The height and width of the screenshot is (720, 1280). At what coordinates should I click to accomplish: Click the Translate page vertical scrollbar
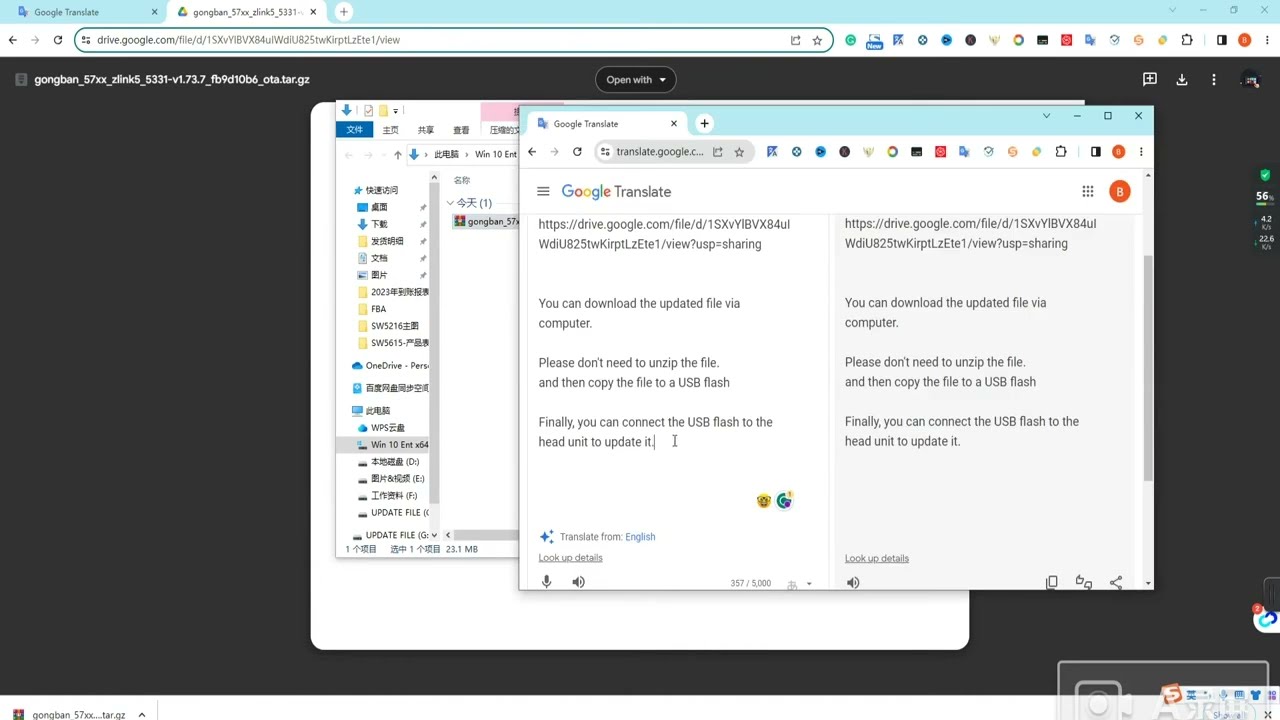click(x=1148, y=366)
